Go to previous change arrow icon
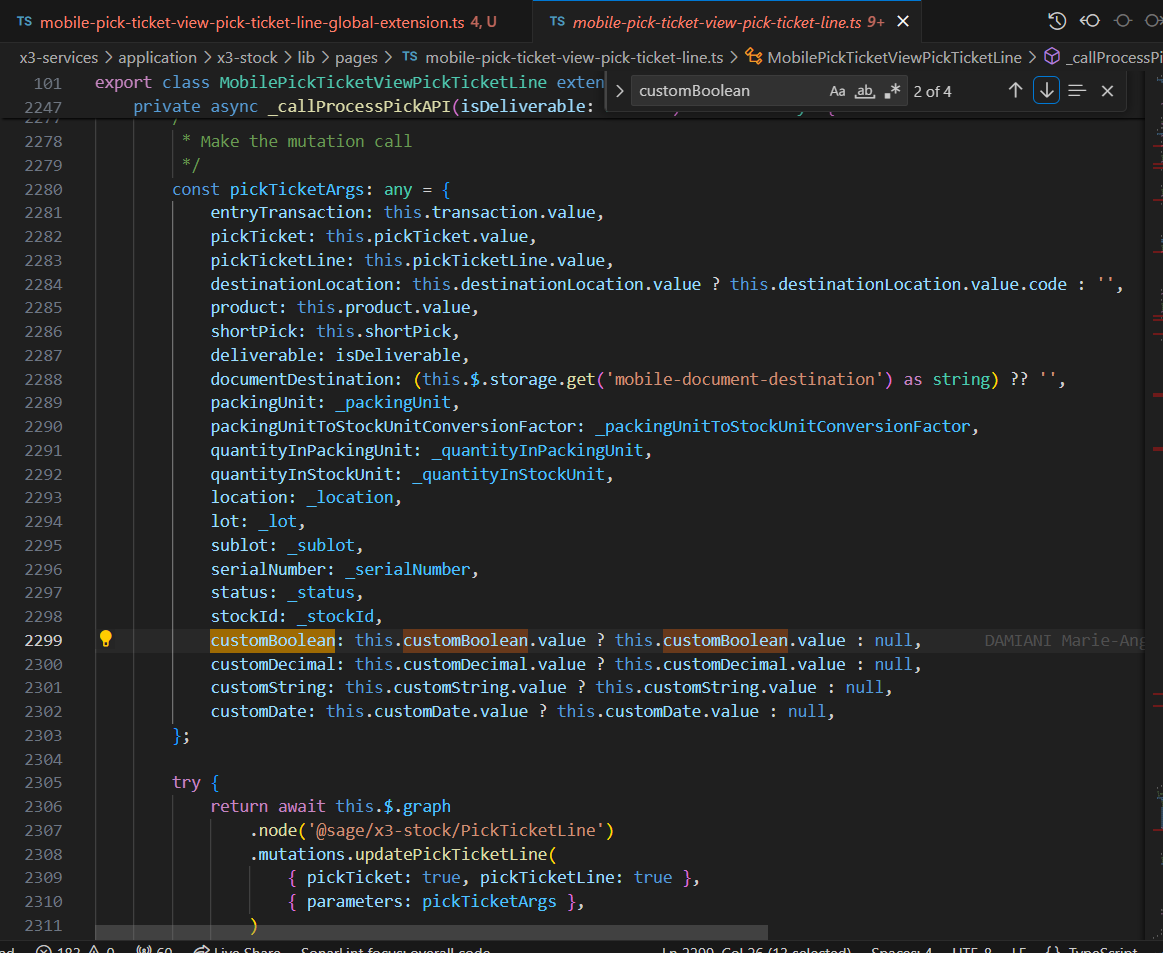The height and width of the screenshot is (953, 1163). click(x=1090, y=21)
